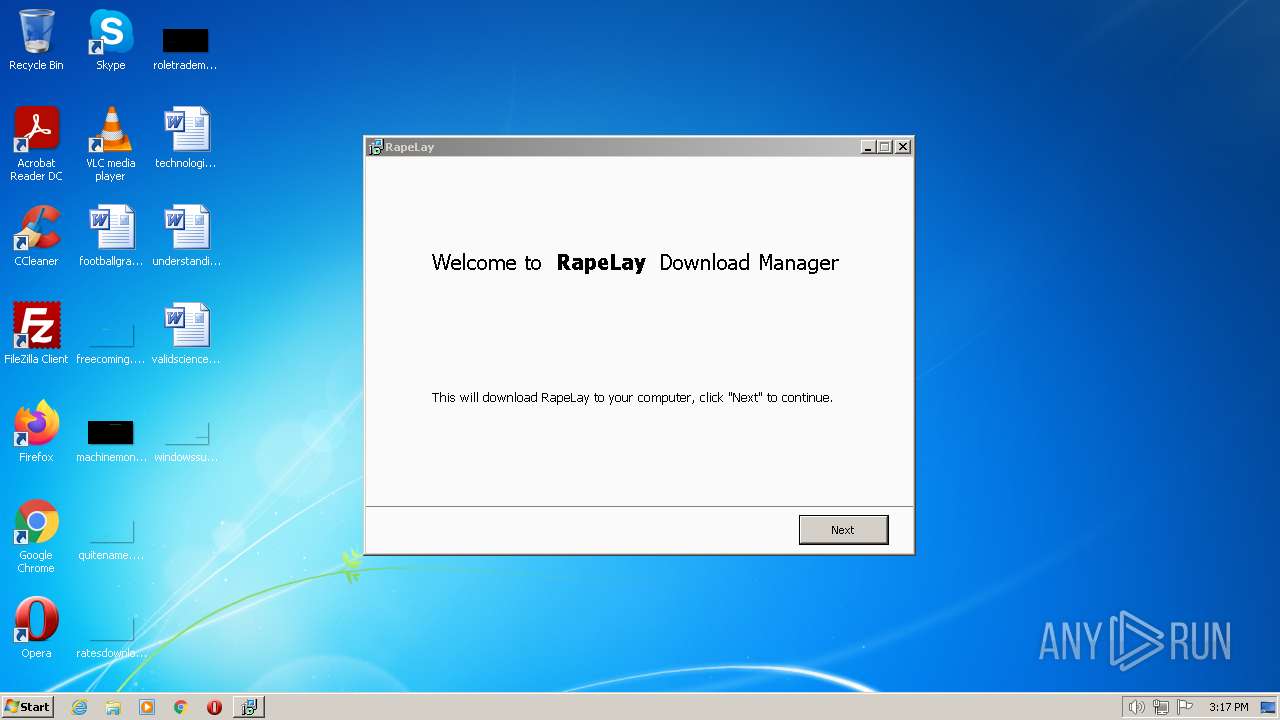Select the ratesdownlo... desktop file

(111, 638)
